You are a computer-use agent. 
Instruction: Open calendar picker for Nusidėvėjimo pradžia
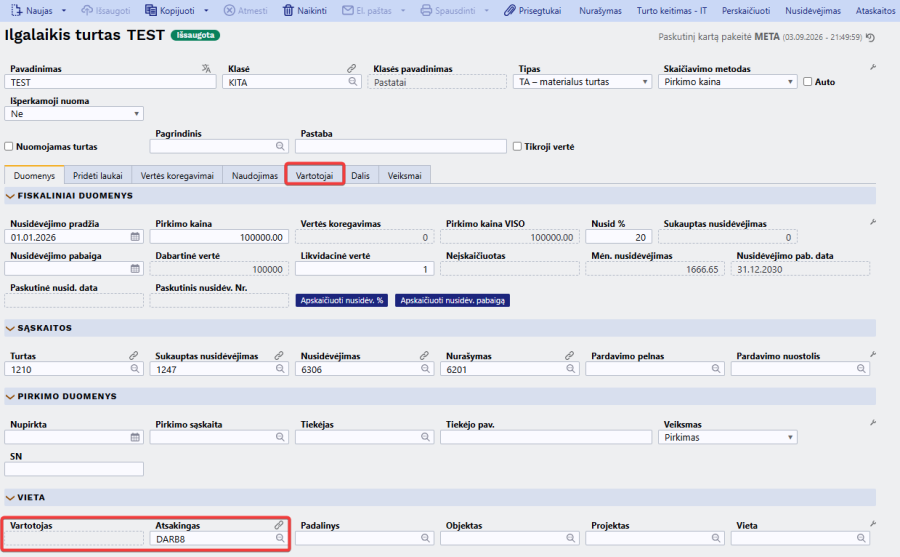135,237
